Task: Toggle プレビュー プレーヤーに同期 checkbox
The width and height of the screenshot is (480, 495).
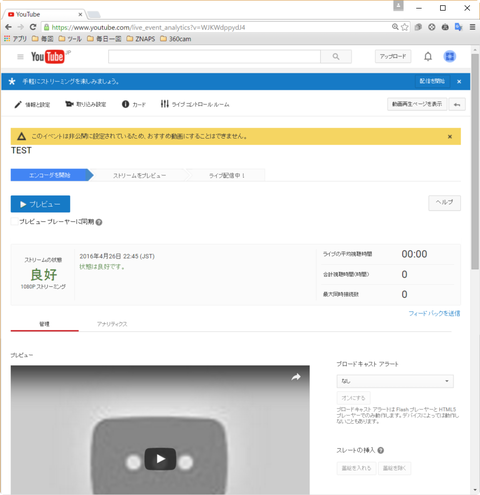Action: point(14,222)
